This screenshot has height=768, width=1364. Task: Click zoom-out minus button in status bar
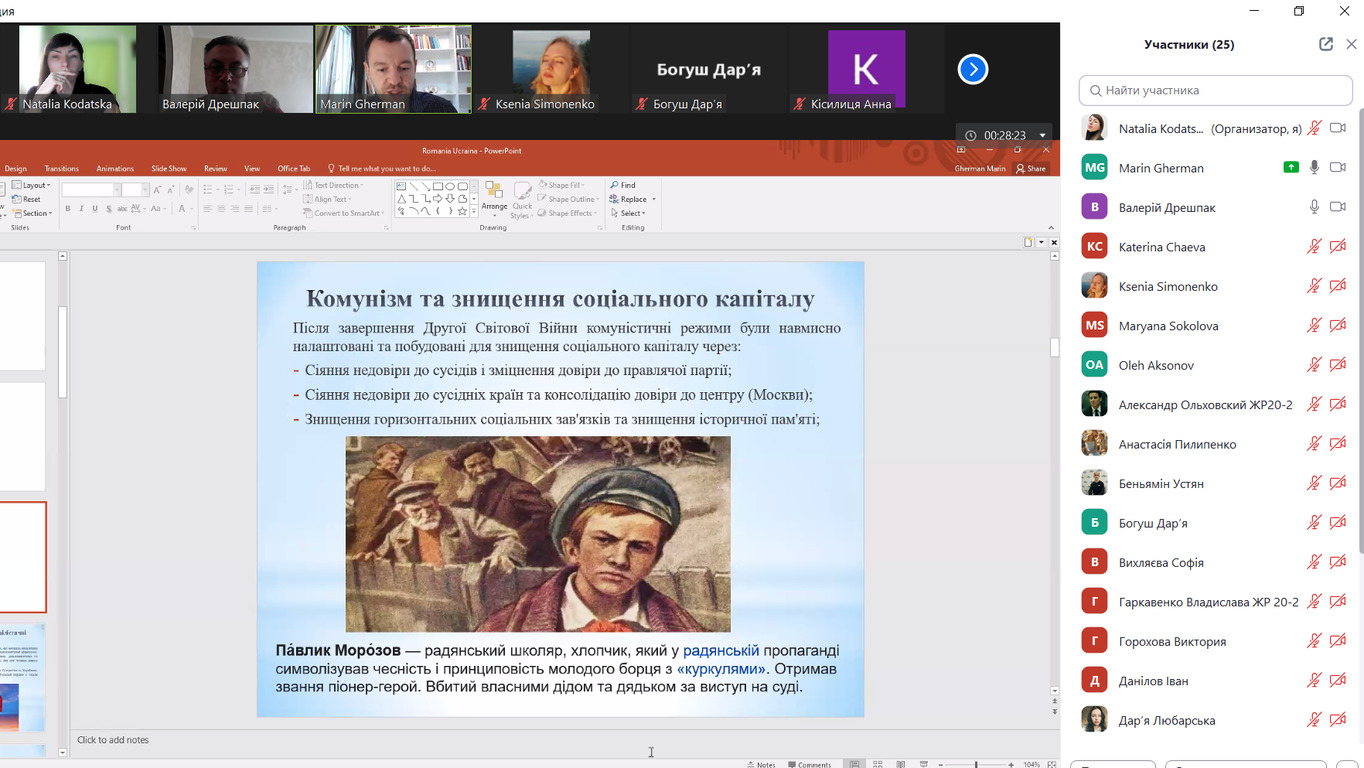941,764
